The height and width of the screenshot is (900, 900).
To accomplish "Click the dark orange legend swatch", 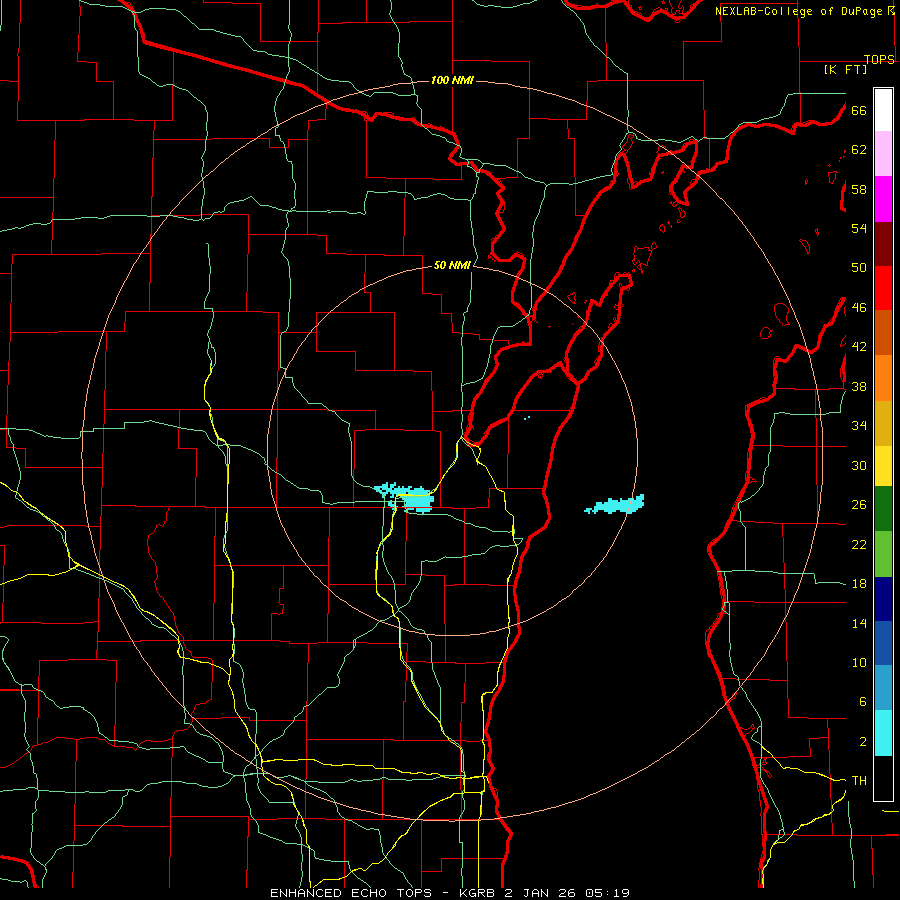I will point(883,333).
